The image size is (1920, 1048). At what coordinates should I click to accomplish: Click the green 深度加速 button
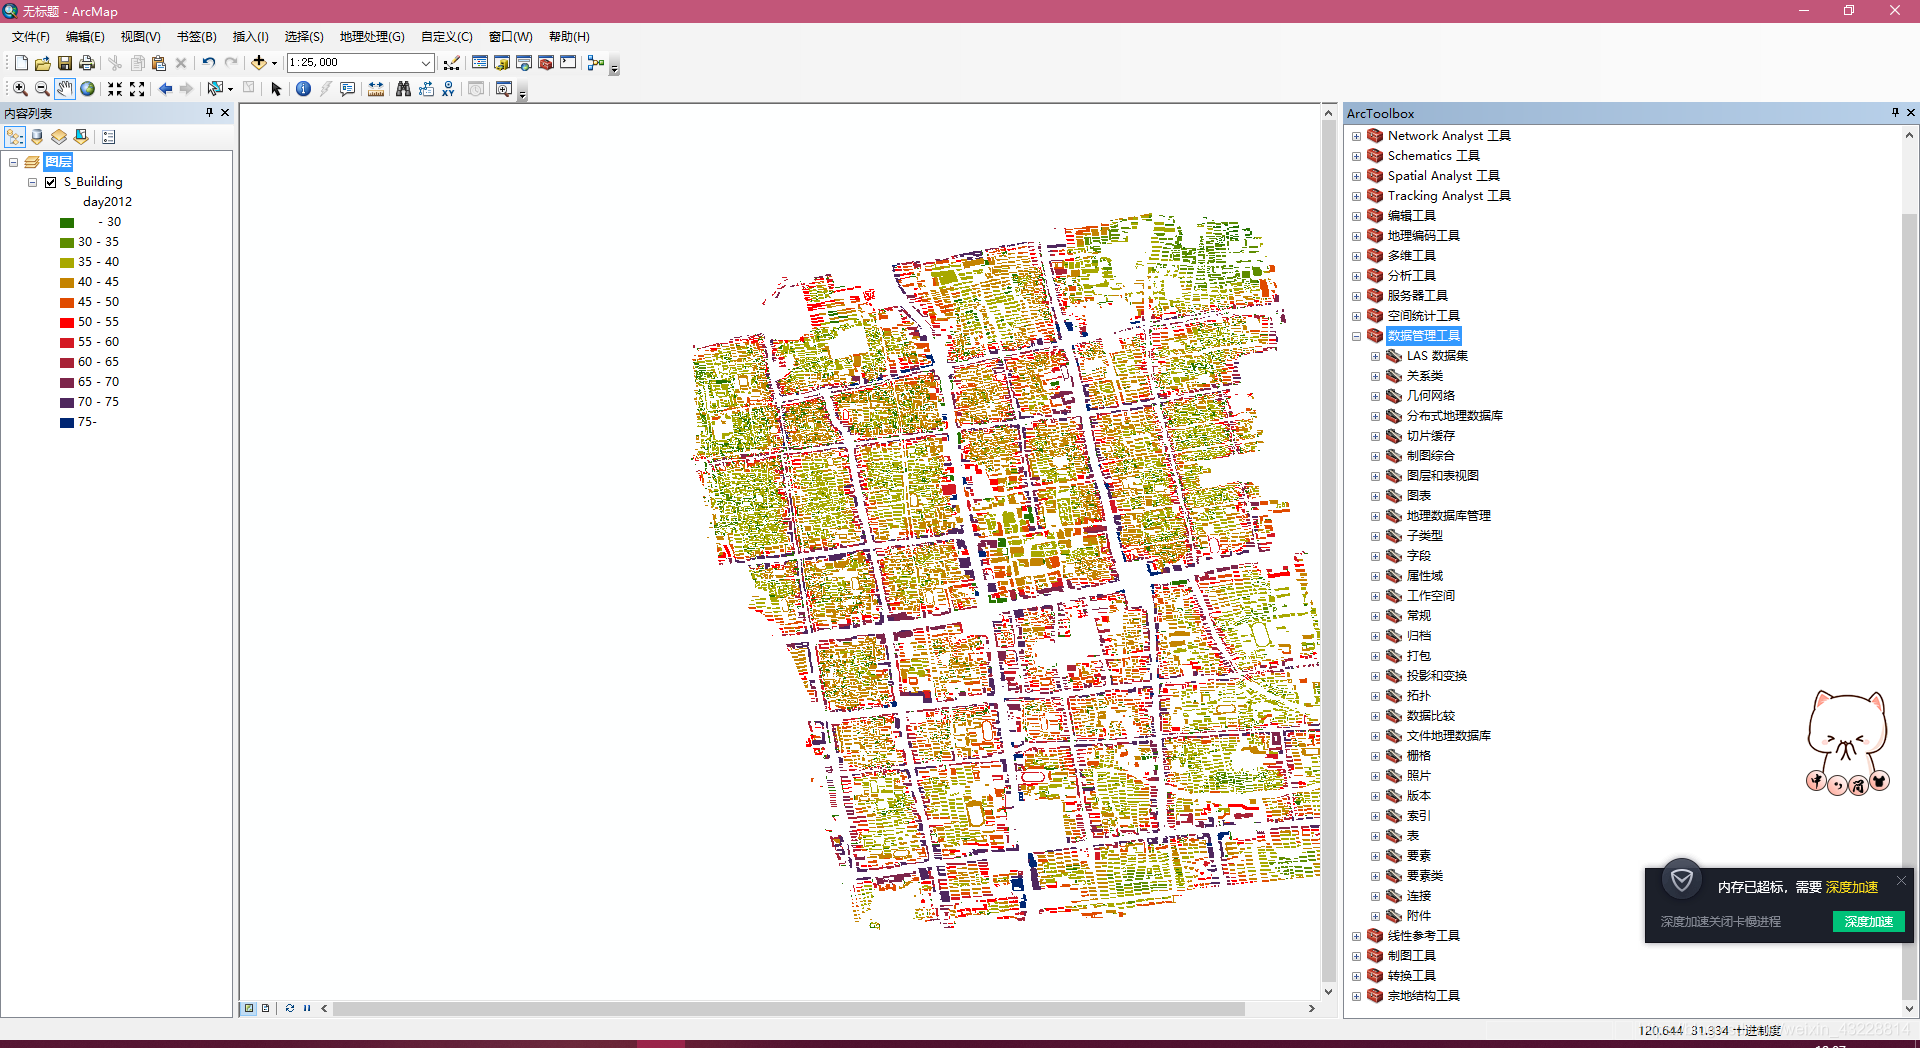tap(1868, 921)
